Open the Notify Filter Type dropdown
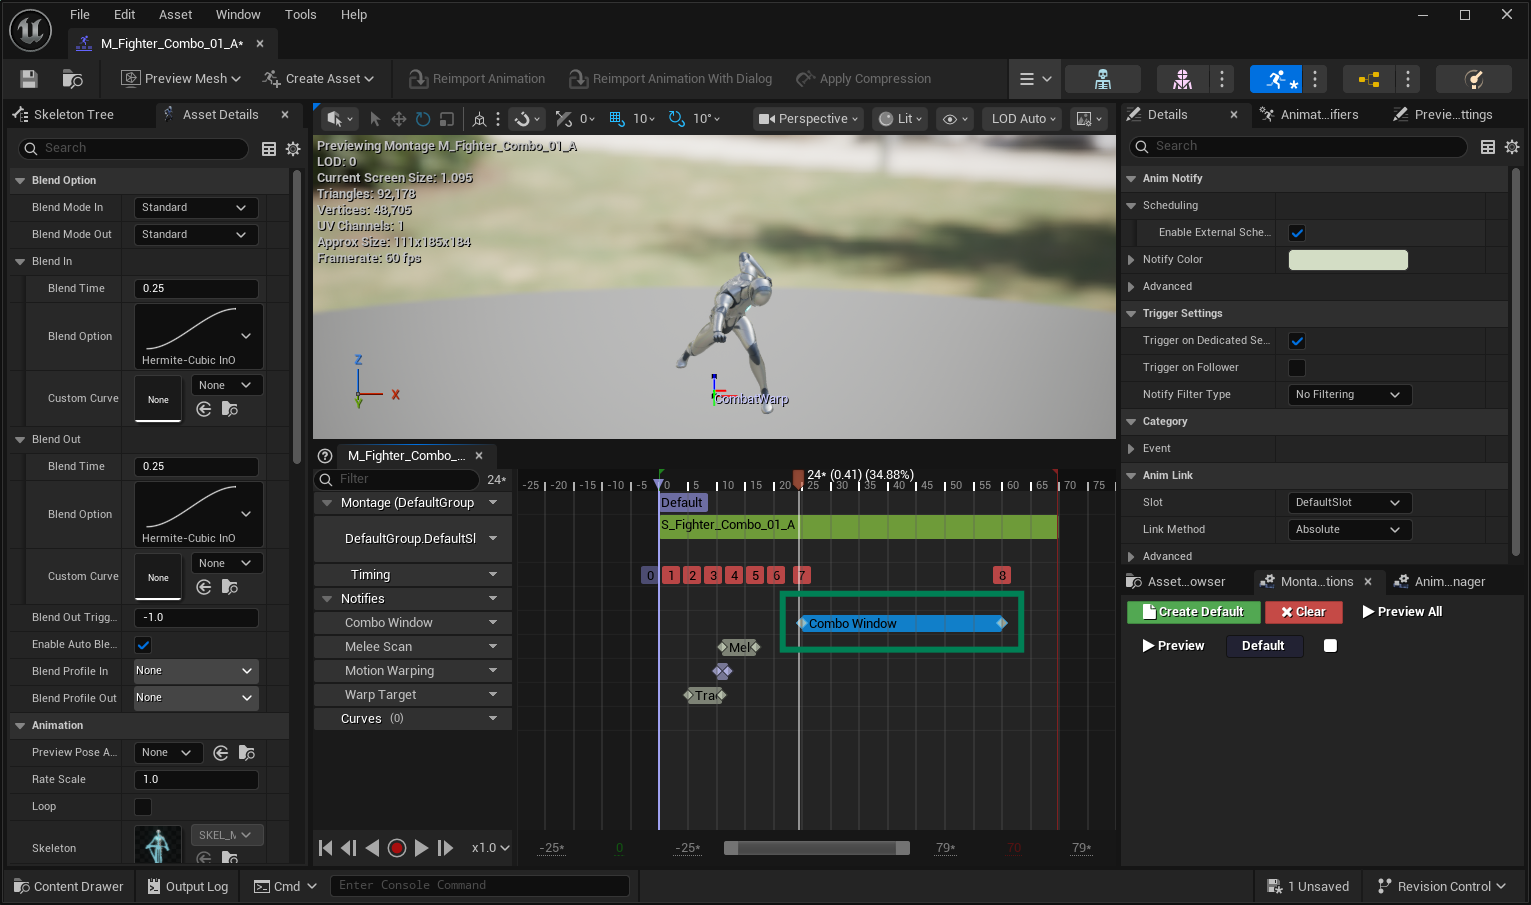 coord(1350,395)
